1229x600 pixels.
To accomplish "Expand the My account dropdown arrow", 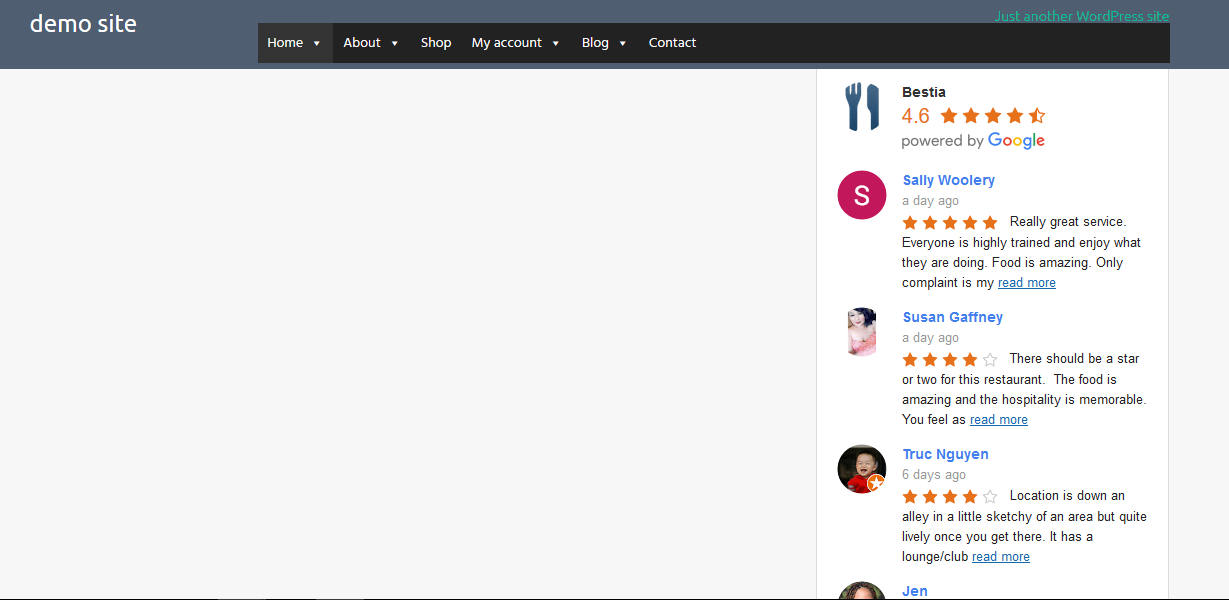I will (x=556, y=43).
